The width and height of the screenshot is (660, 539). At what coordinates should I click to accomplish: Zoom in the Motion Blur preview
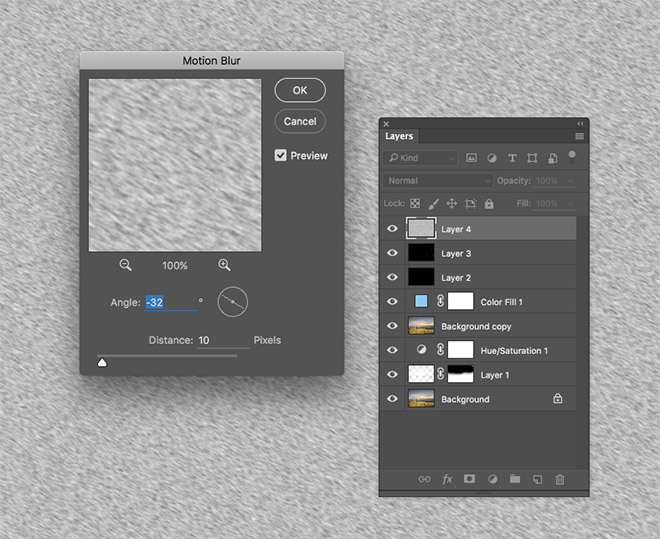click(224, 265)
